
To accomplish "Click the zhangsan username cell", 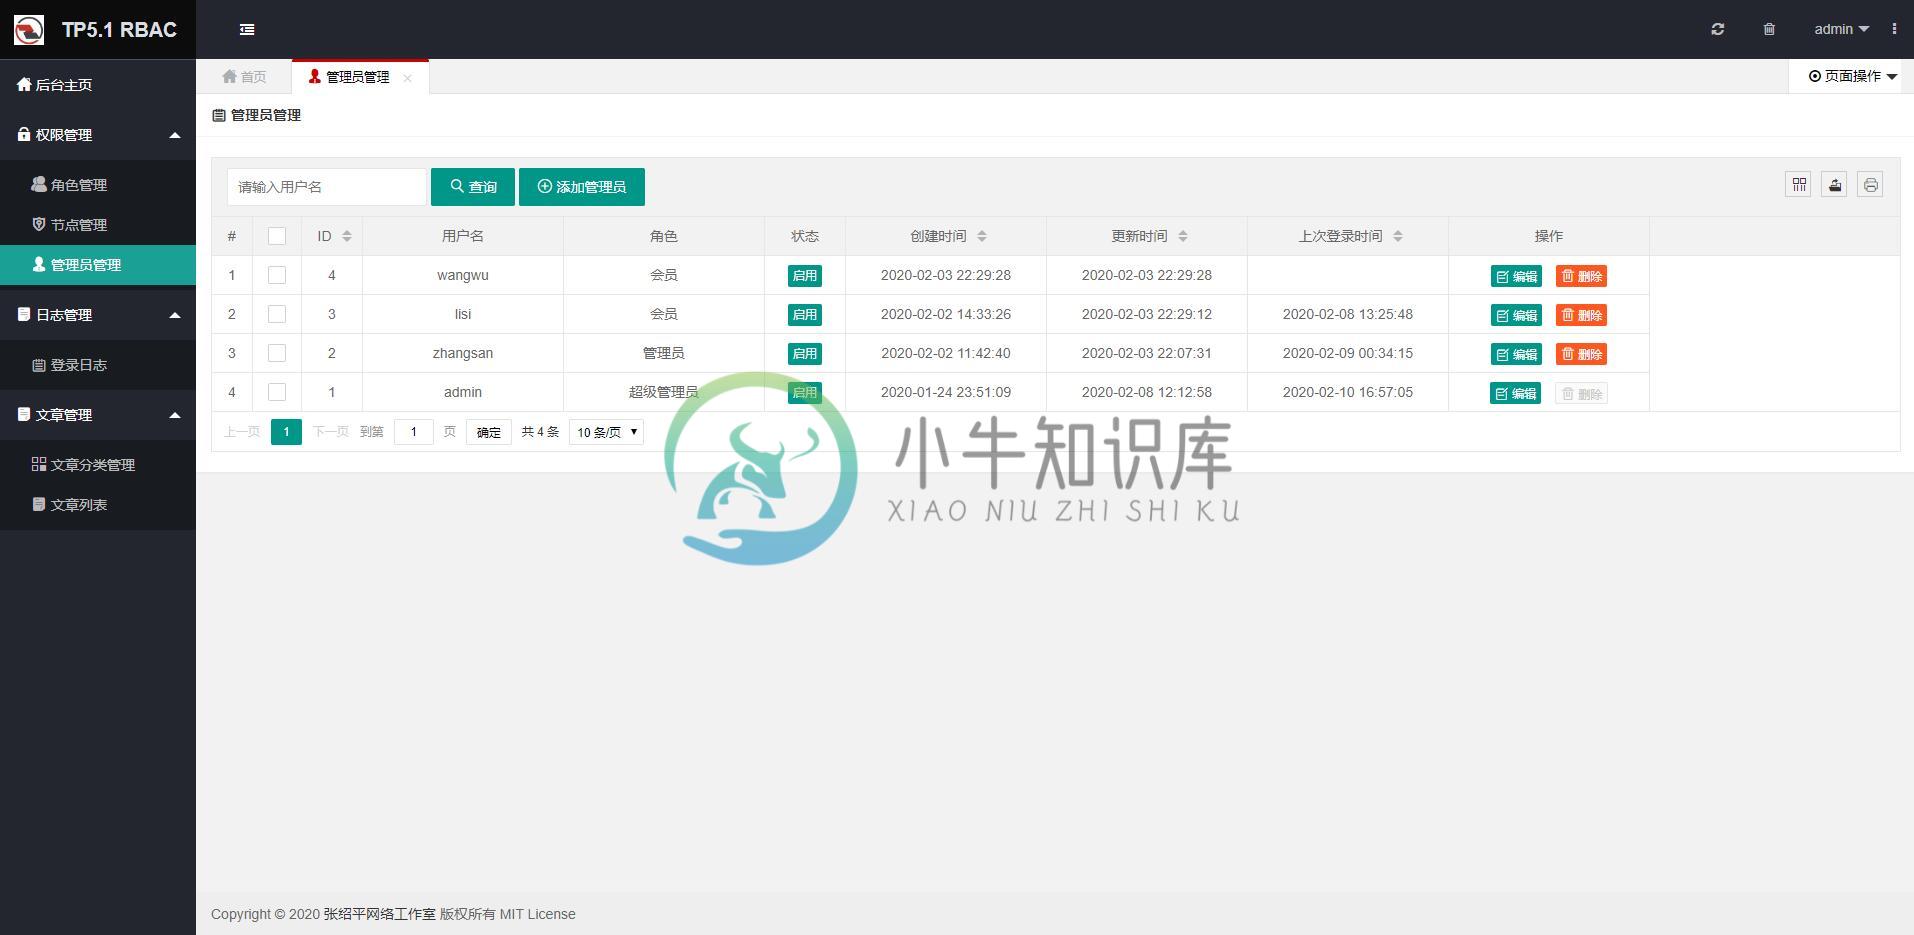I will pos(463,353).
